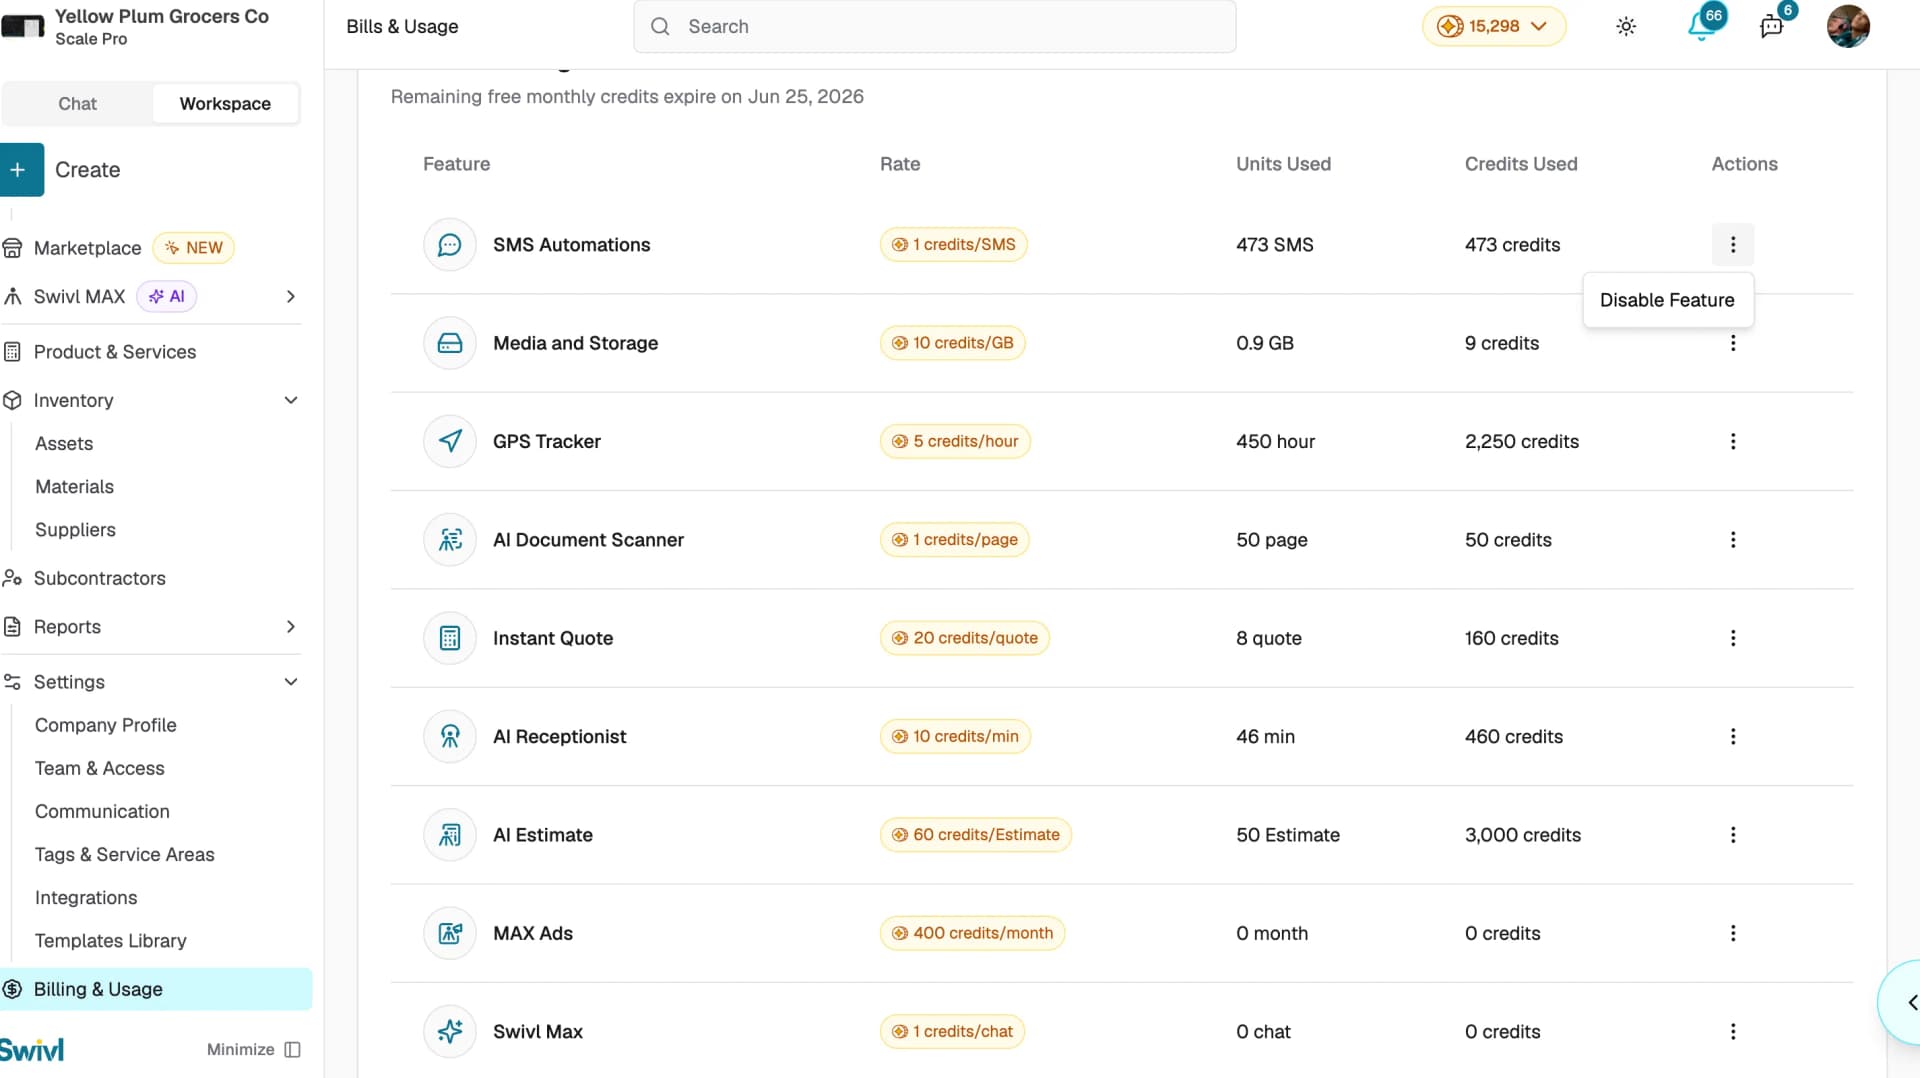Screen dimensions: 1920x1078
Task: Open actions menu for MAX Ads
Action: 1733,933
